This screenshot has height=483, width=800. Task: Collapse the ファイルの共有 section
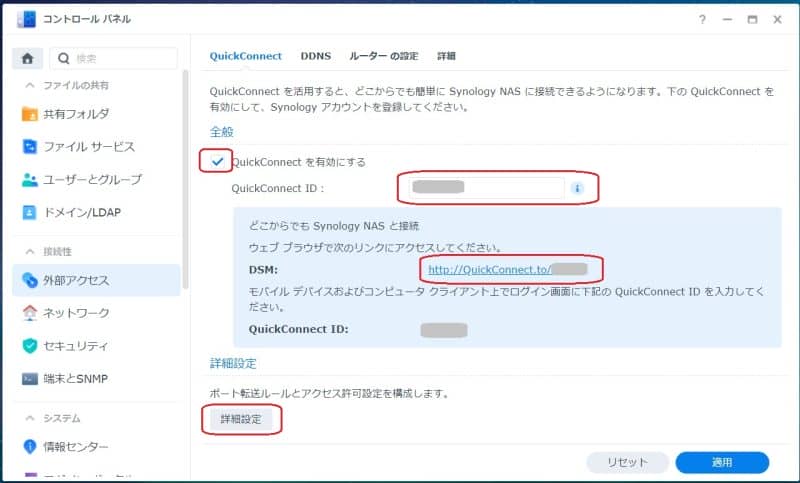tap(30, 85)
